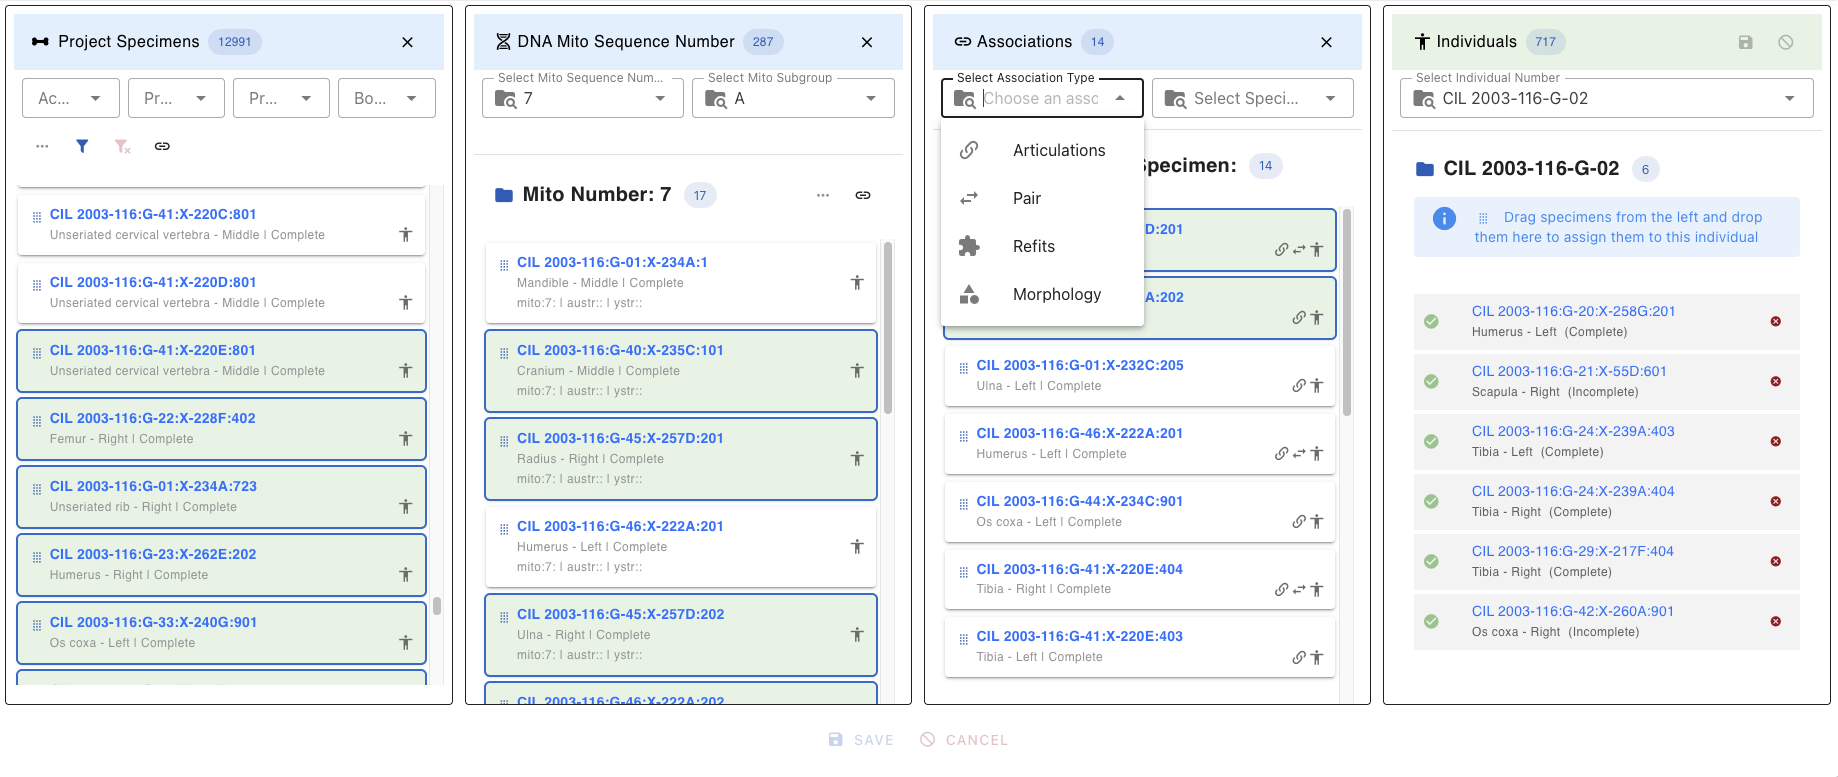The image size is (1838, 777).
Task: Click the 717 count badge on Individuals
Action: pos(1545,42)
